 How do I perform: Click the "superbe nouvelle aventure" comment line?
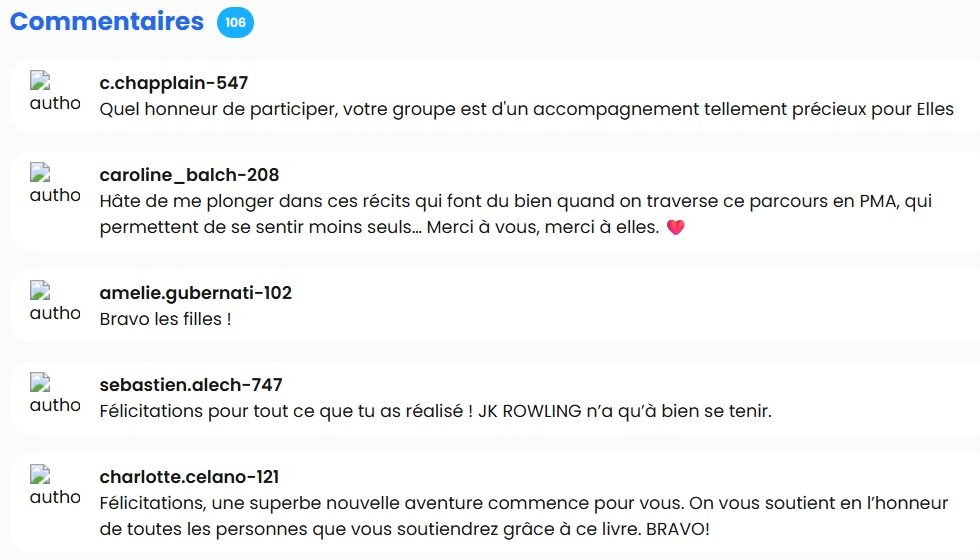point(524,503)
